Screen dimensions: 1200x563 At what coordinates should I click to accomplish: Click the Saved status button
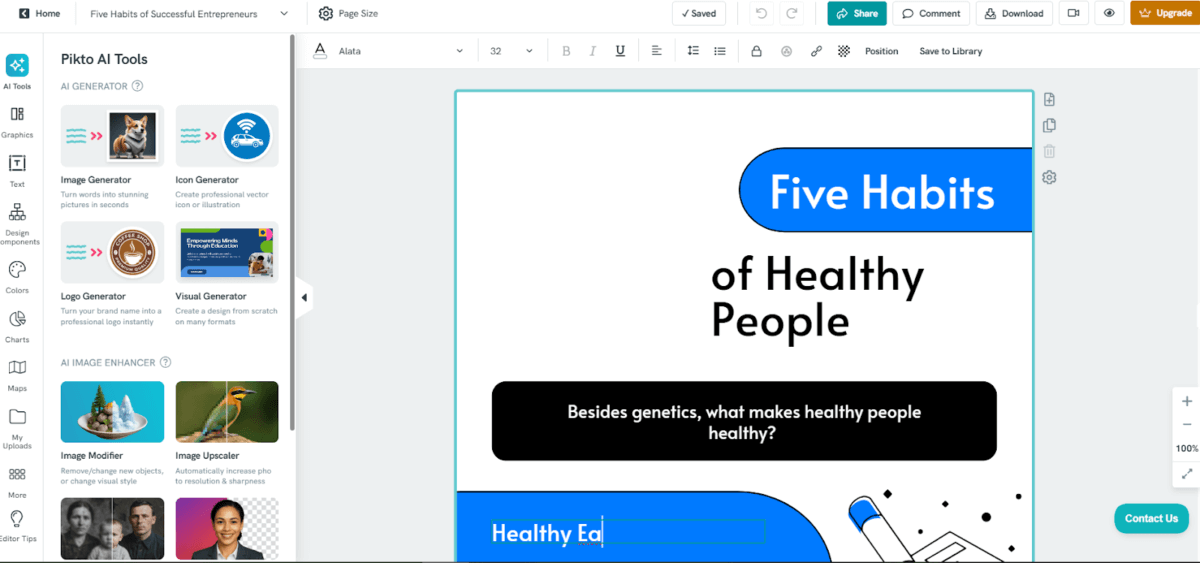click(699, 14)
